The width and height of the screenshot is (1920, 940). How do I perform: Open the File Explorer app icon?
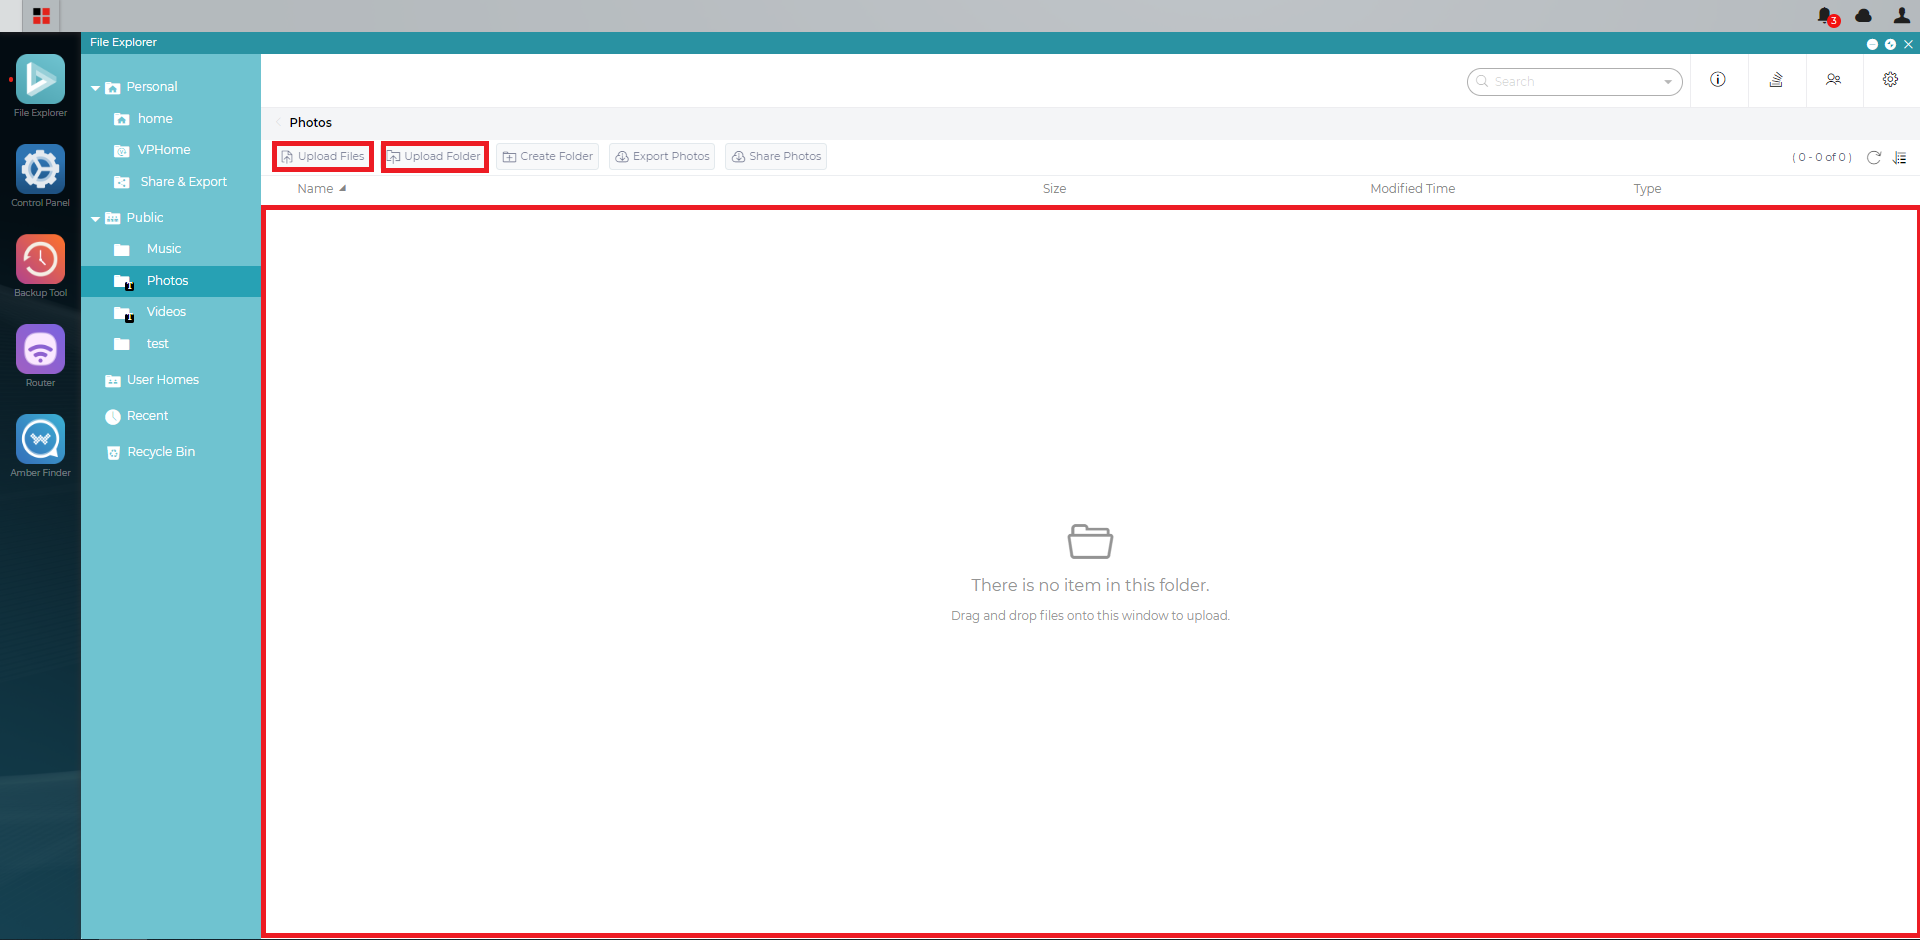[x=40, y=79]
